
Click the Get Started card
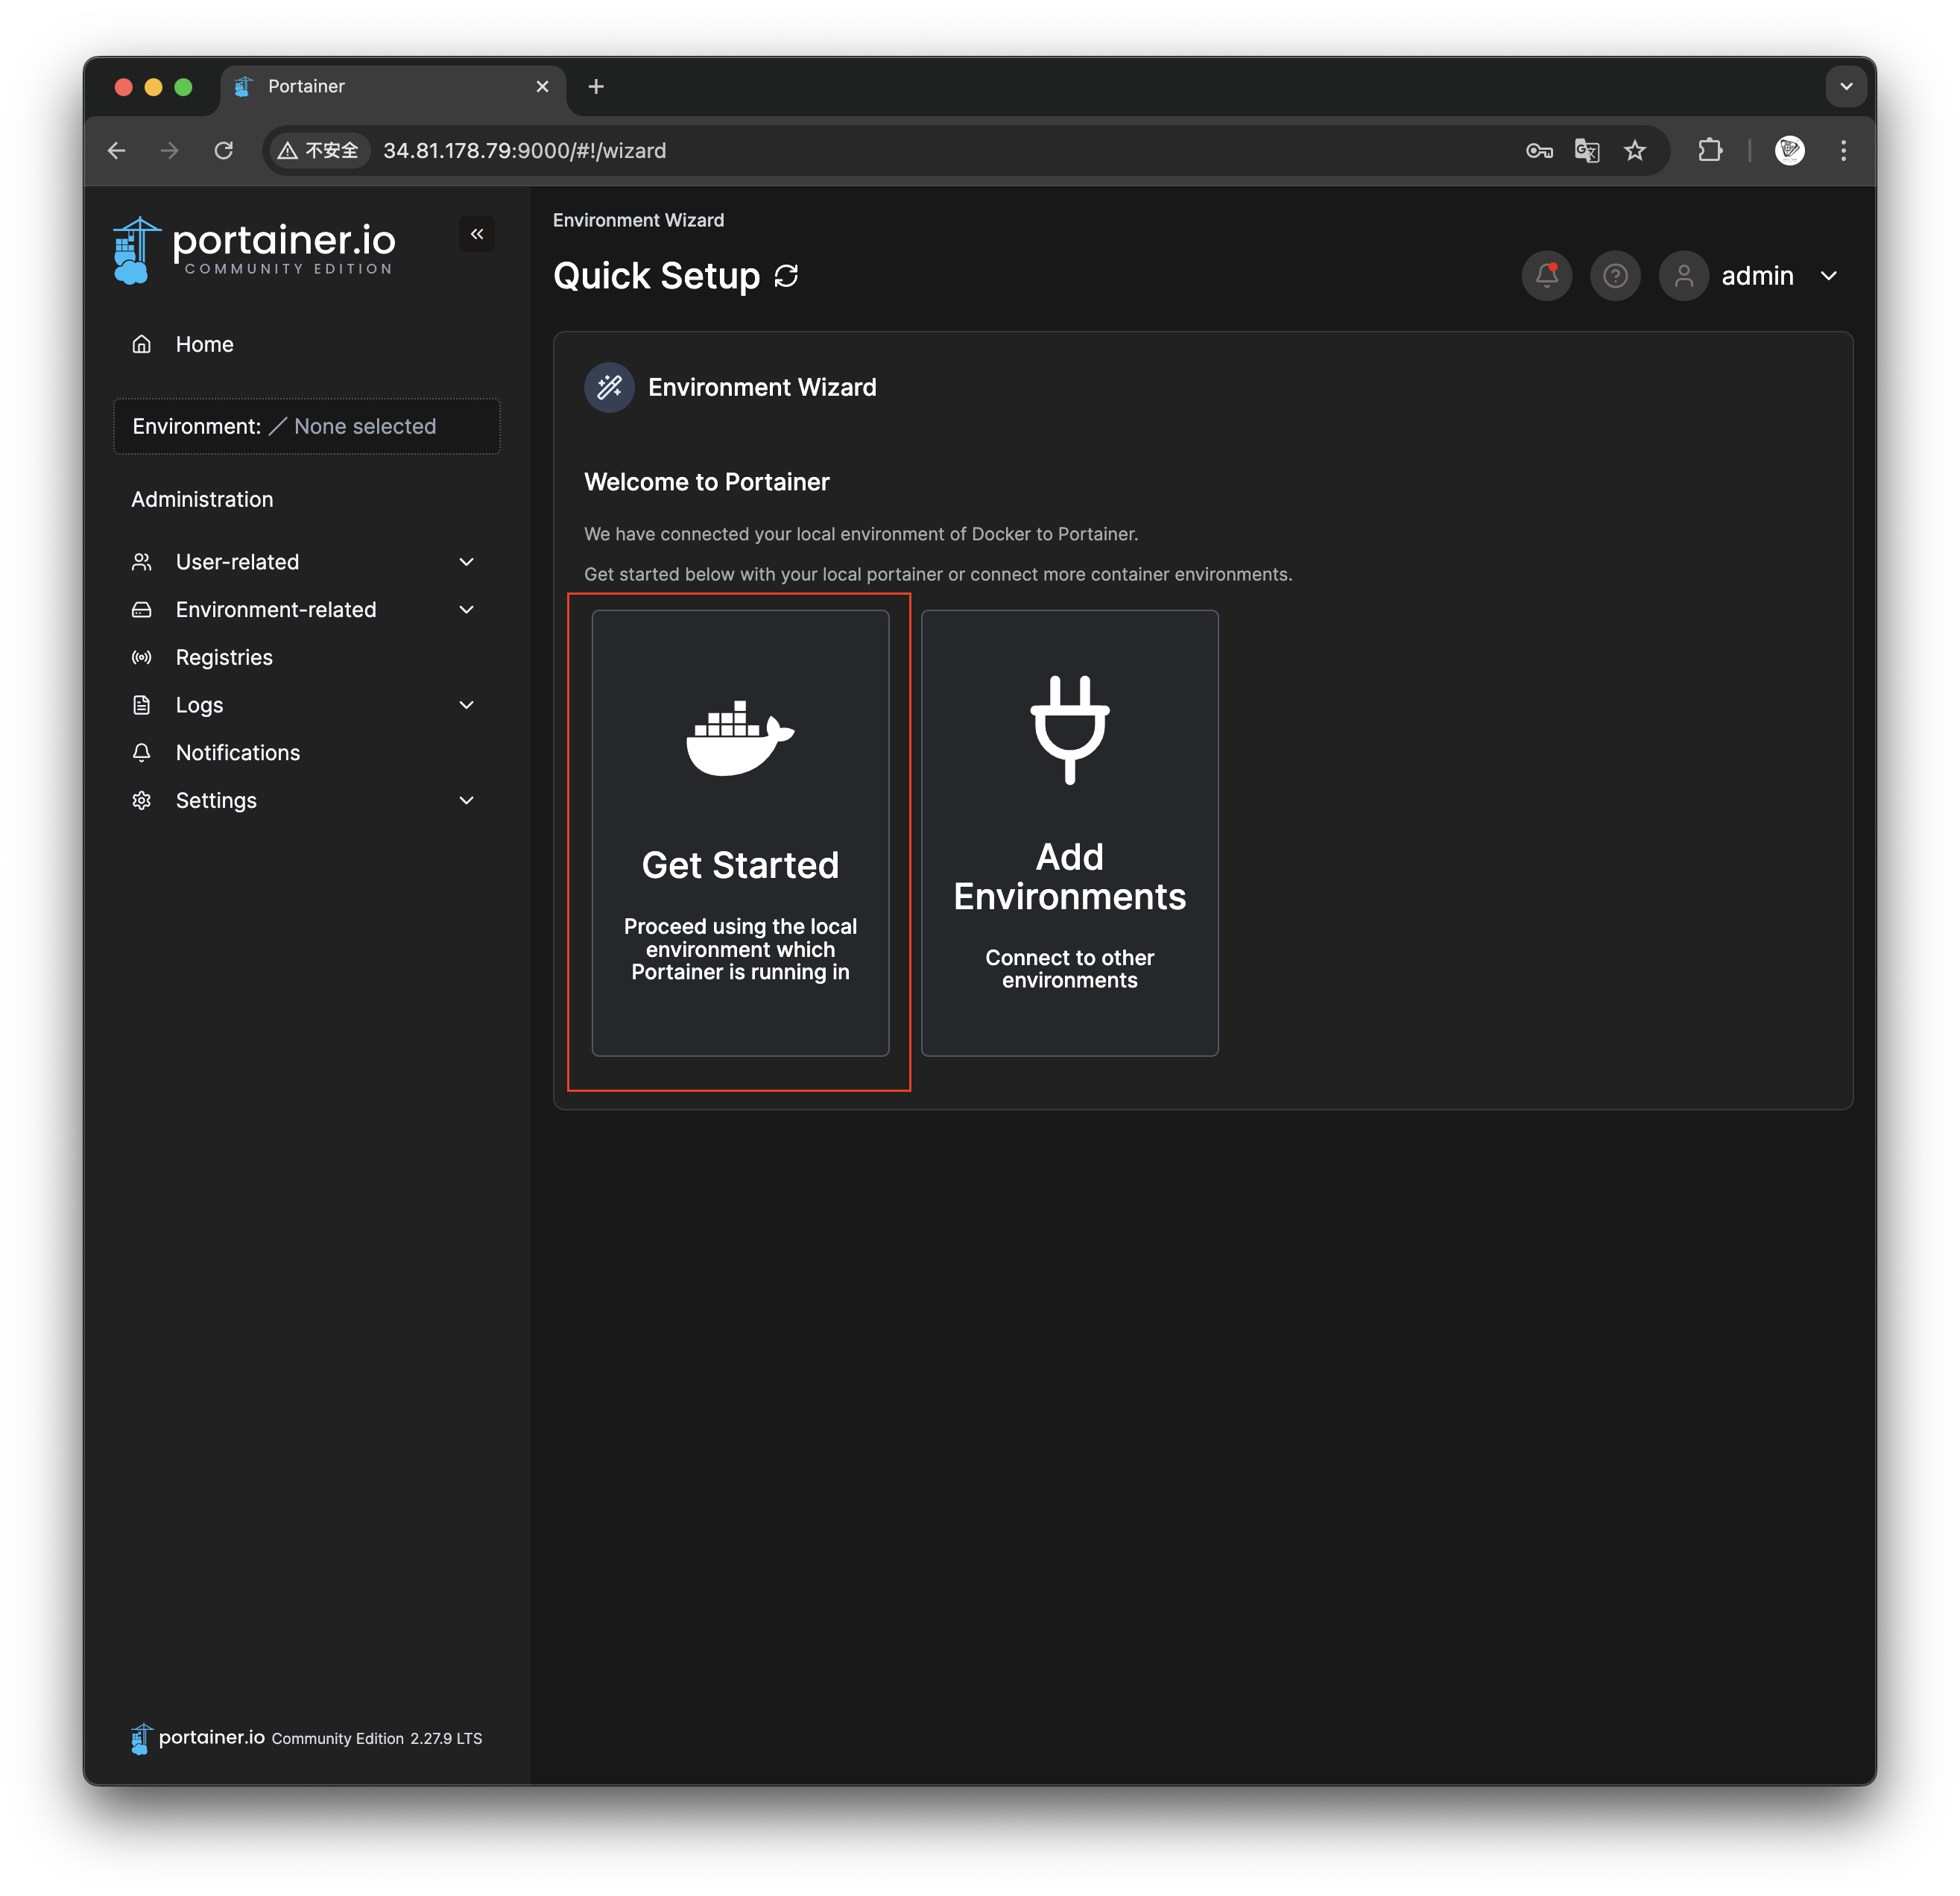[740, 832]
